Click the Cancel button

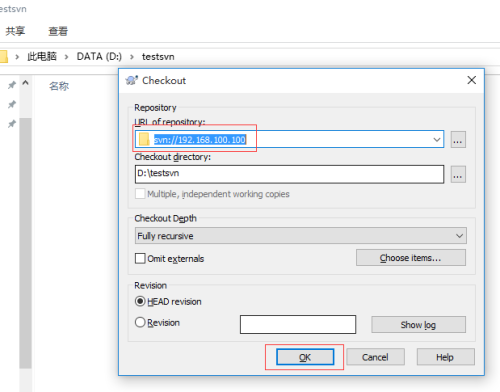[x=375, y=357]
